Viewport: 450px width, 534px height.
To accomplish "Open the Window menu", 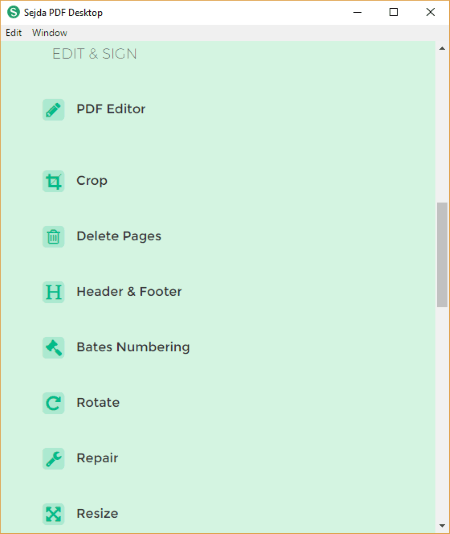I will pyautogui.click(x=50, y=33).
